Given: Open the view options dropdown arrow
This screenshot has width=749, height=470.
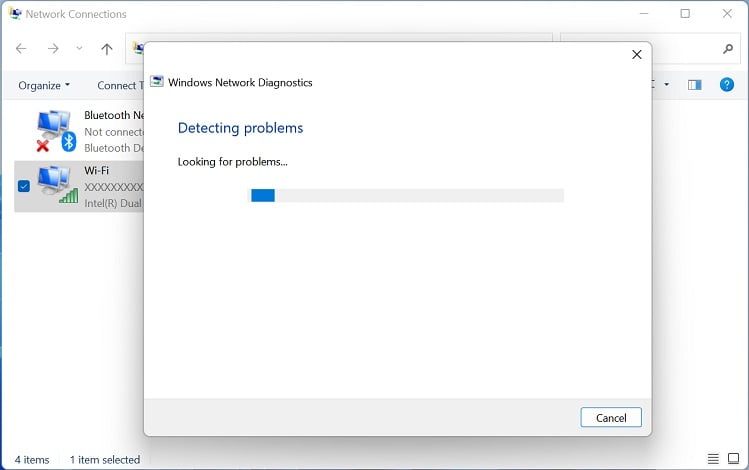Looking at the screenshot, I should pos(666,85).
